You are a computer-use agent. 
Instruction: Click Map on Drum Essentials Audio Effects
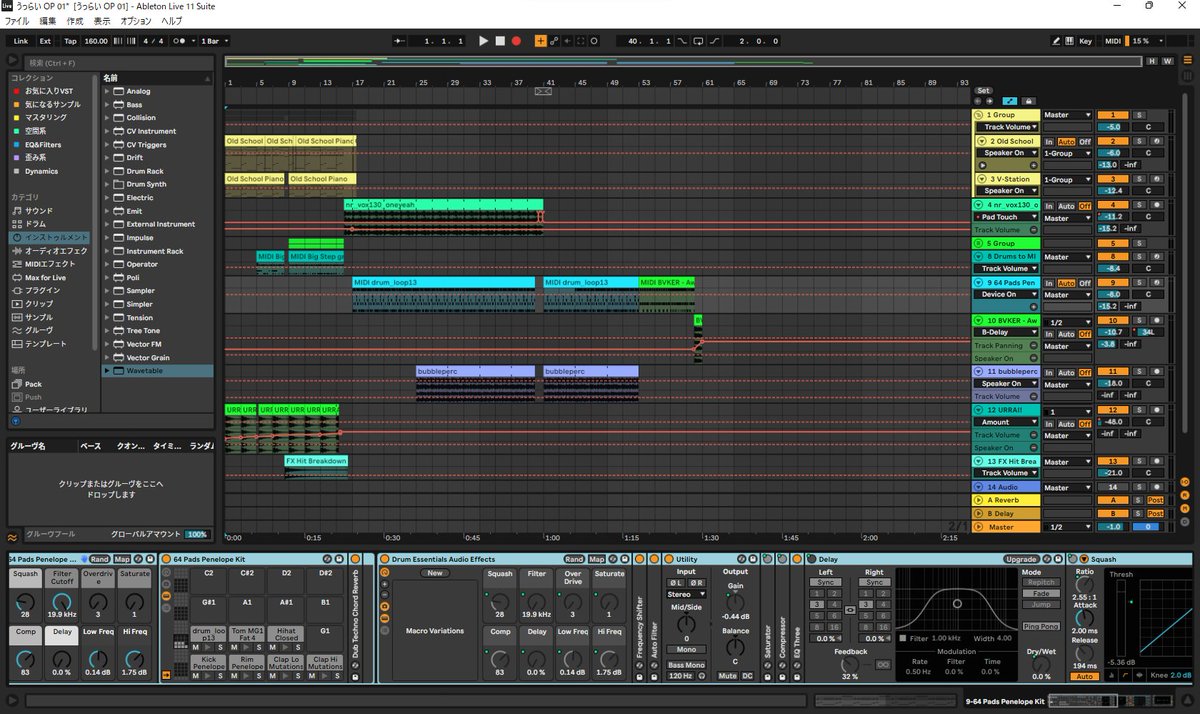597,559
